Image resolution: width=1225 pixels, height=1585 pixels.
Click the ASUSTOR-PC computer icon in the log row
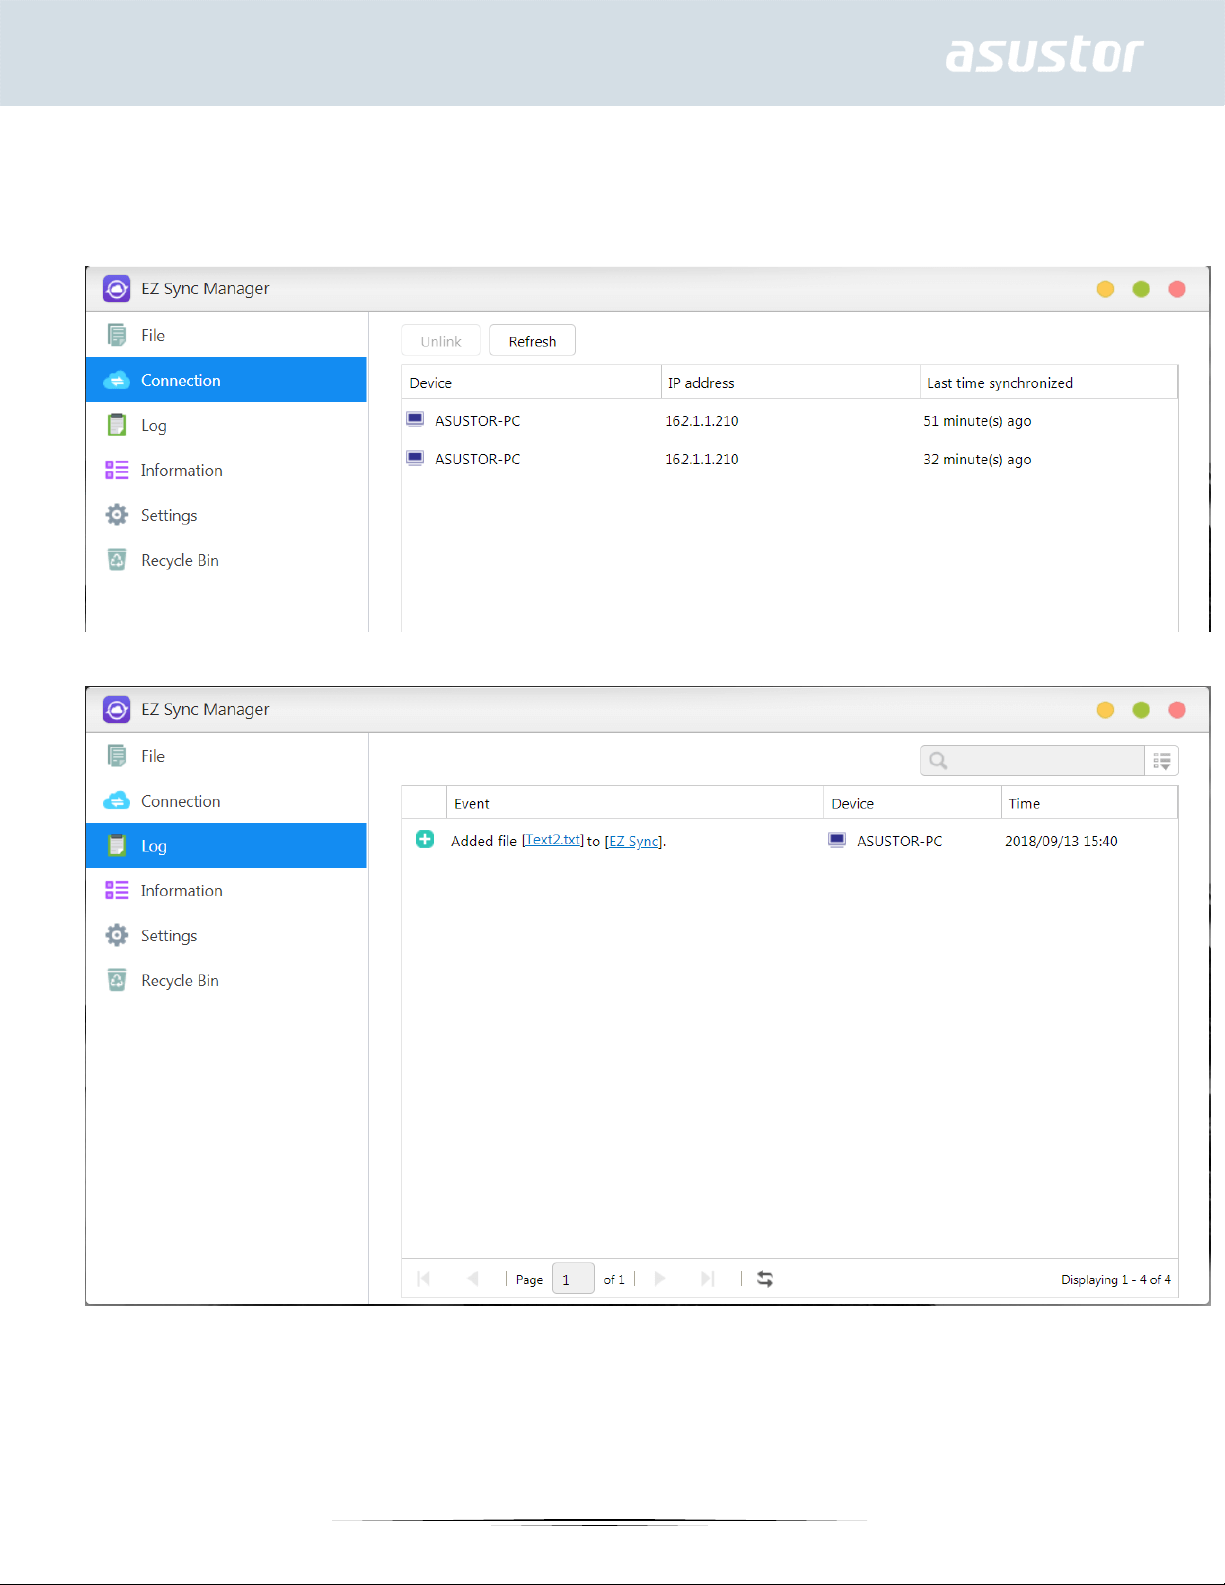[837, 840]
